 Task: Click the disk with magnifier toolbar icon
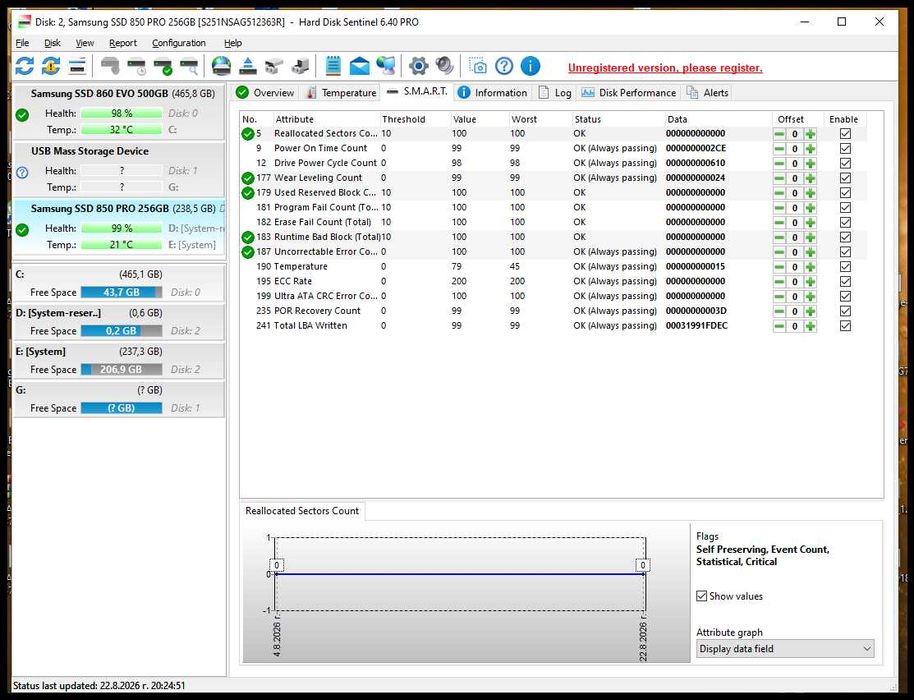tap(189, 66)
